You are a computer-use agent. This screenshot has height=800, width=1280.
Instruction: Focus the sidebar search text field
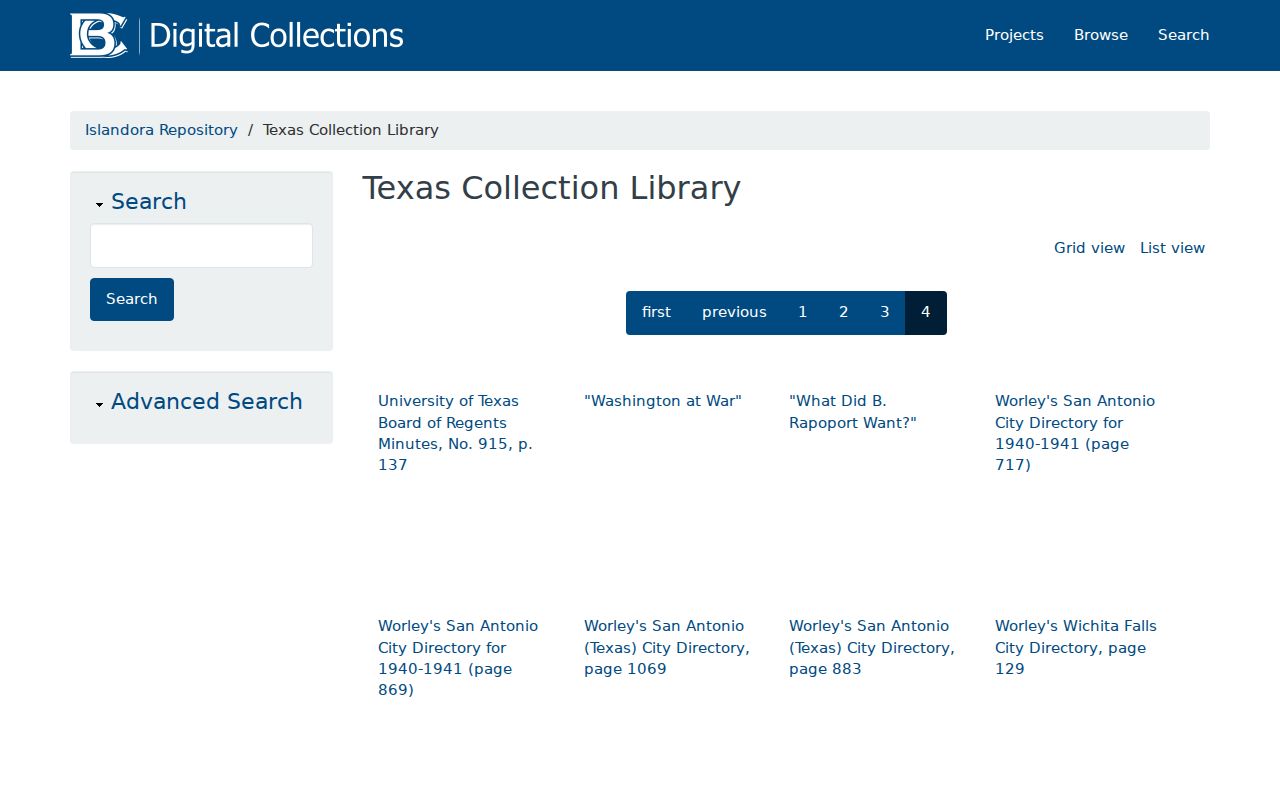coord(201,245)
